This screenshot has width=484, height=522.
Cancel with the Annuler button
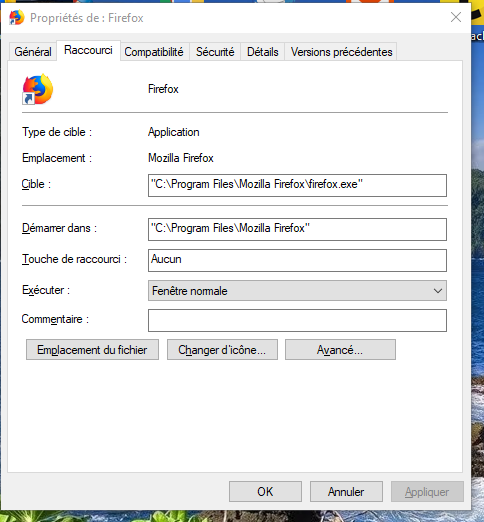(x=346, y=491)
